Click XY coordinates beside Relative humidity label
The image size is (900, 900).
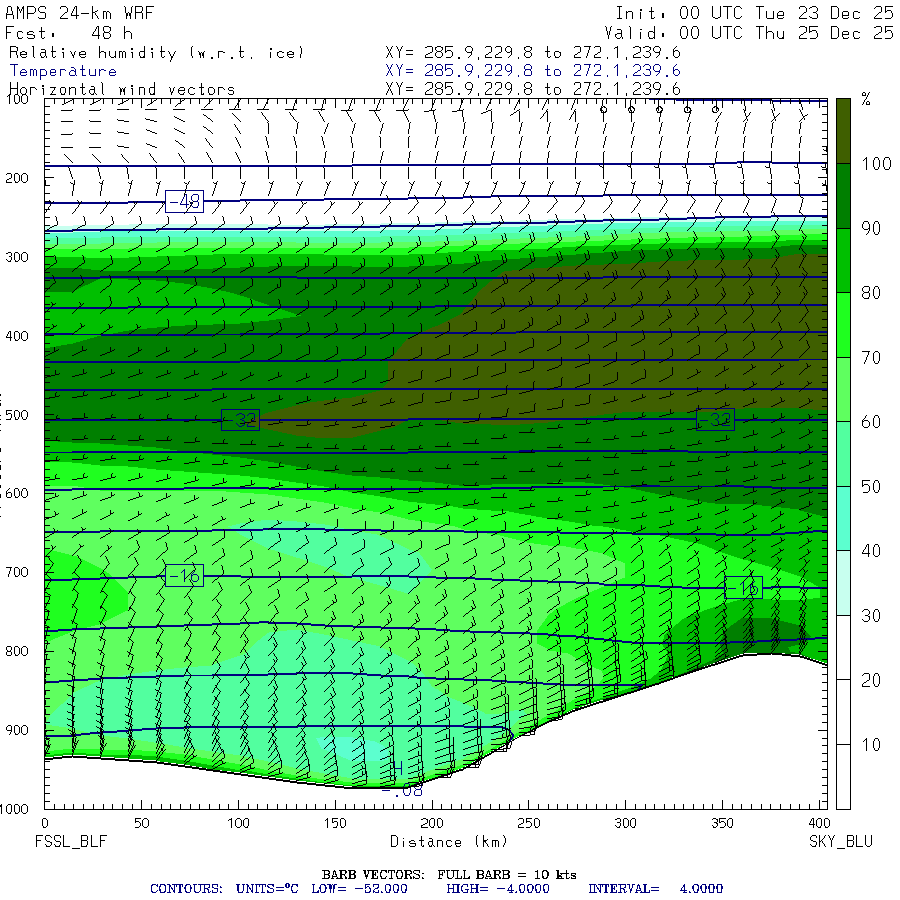coord(533,53)
